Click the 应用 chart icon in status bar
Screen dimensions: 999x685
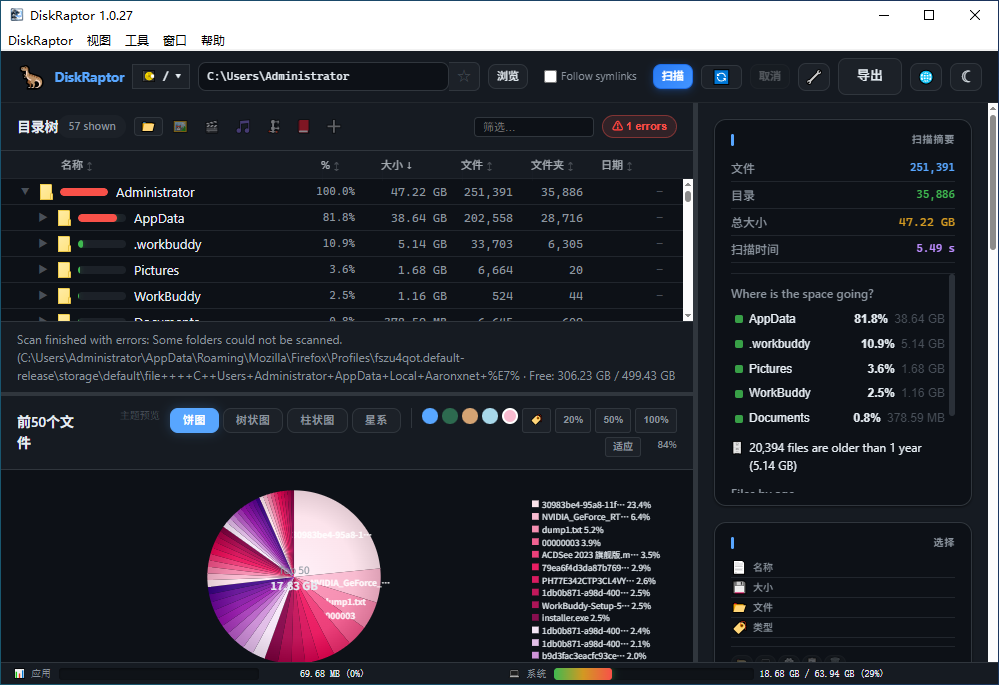(19, 674)
